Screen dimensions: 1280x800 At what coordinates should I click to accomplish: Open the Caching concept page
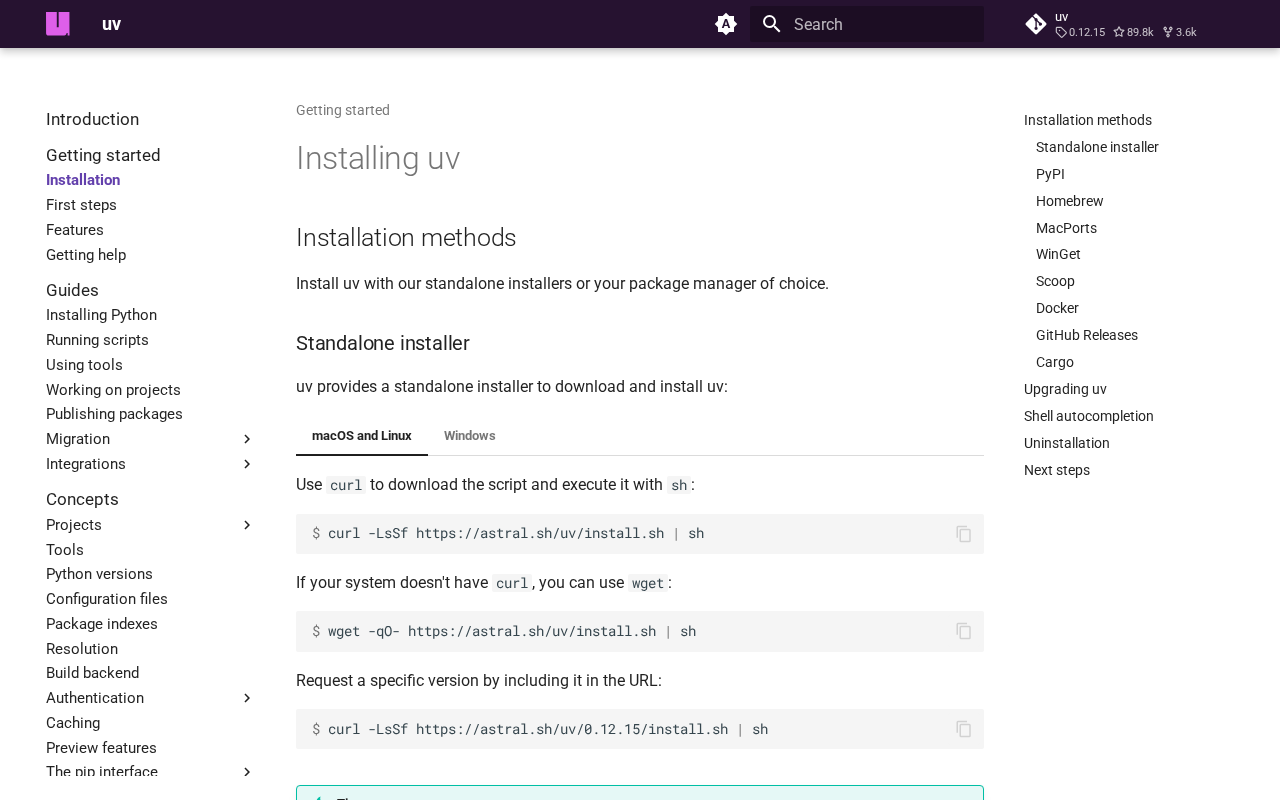click(73, 723)
